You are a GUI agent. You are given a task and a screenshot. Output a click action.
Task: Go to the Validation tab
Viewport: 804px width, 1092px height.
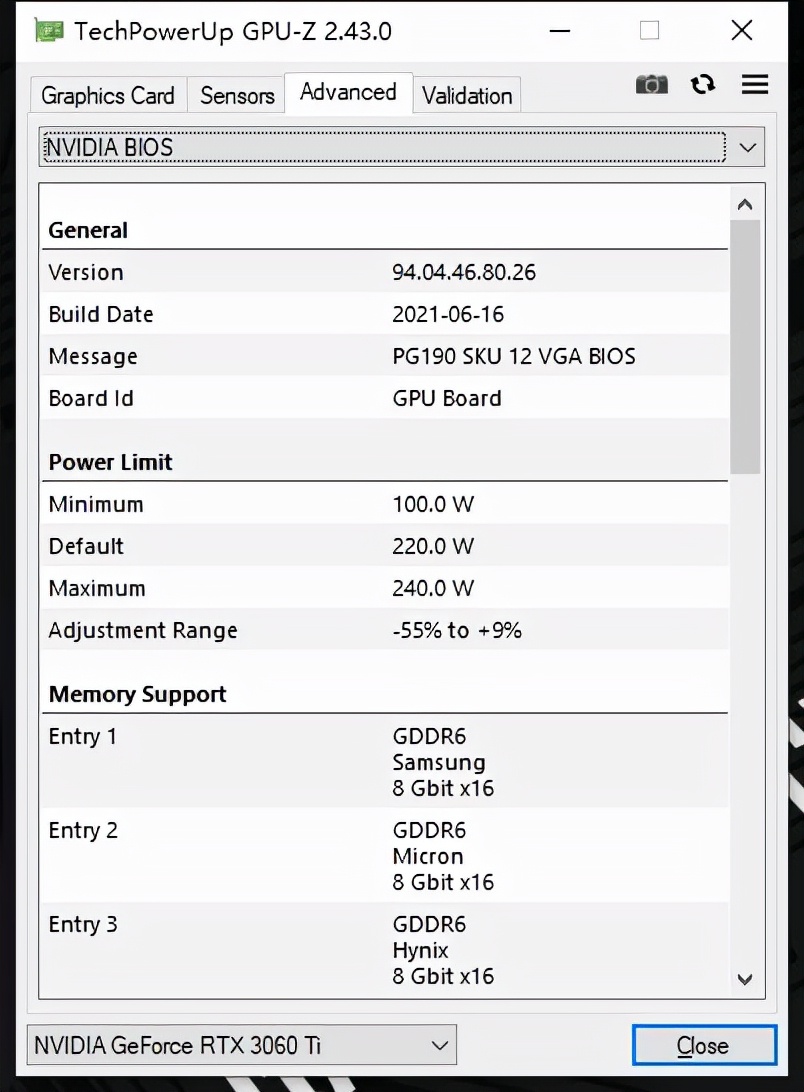click(x=467, y=96)
